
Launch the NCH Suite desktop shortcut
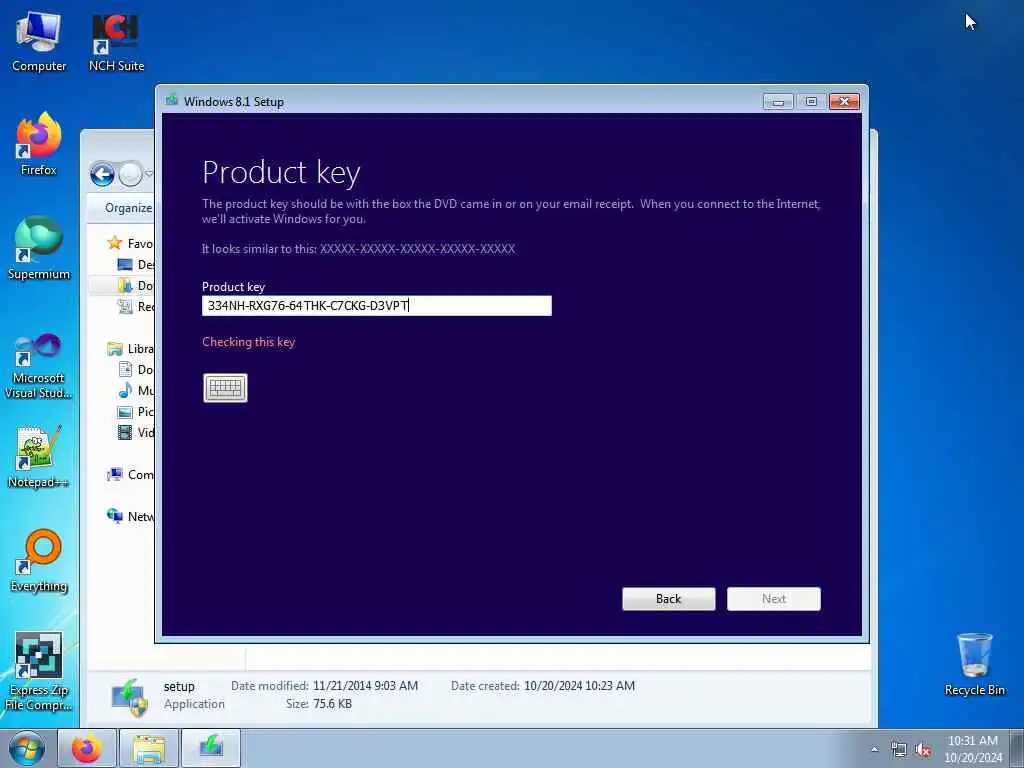[x=116, y=42]
